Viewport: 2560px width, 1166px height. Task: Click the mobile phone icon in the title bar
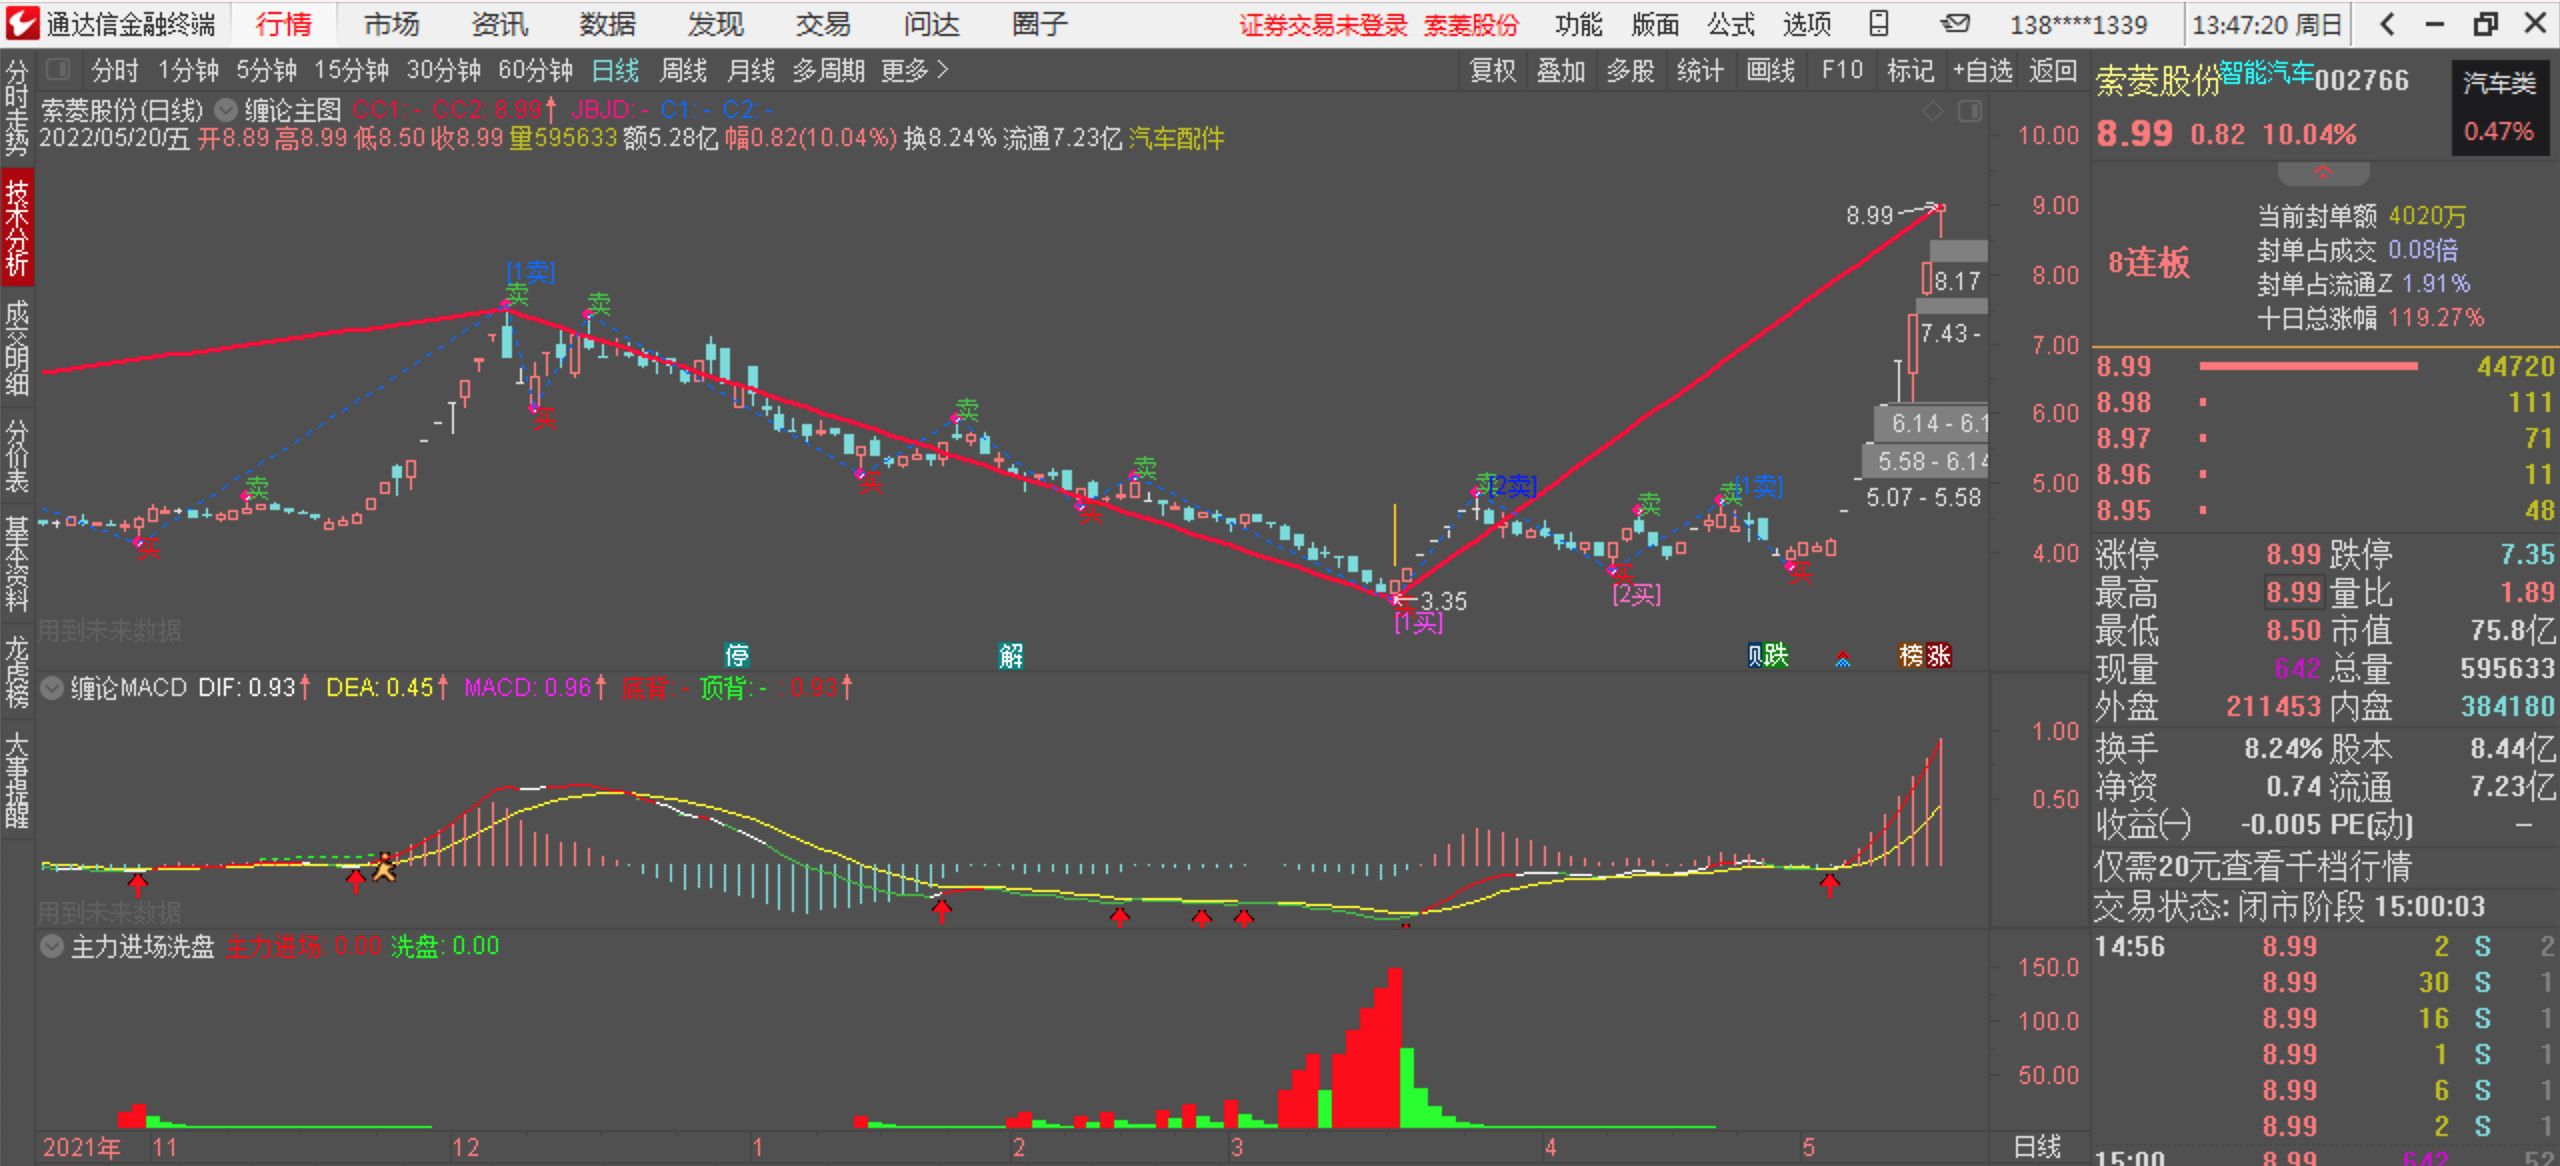click(1879, 24)
